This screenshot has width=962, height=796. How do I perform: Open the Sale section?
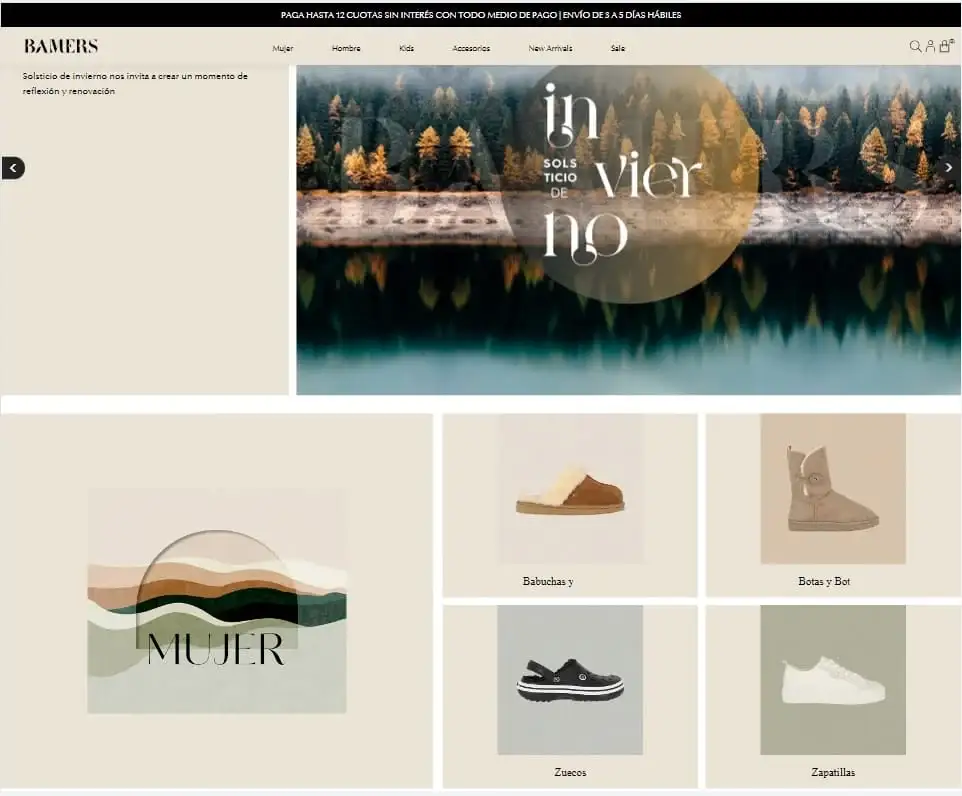tap(618, 48)
